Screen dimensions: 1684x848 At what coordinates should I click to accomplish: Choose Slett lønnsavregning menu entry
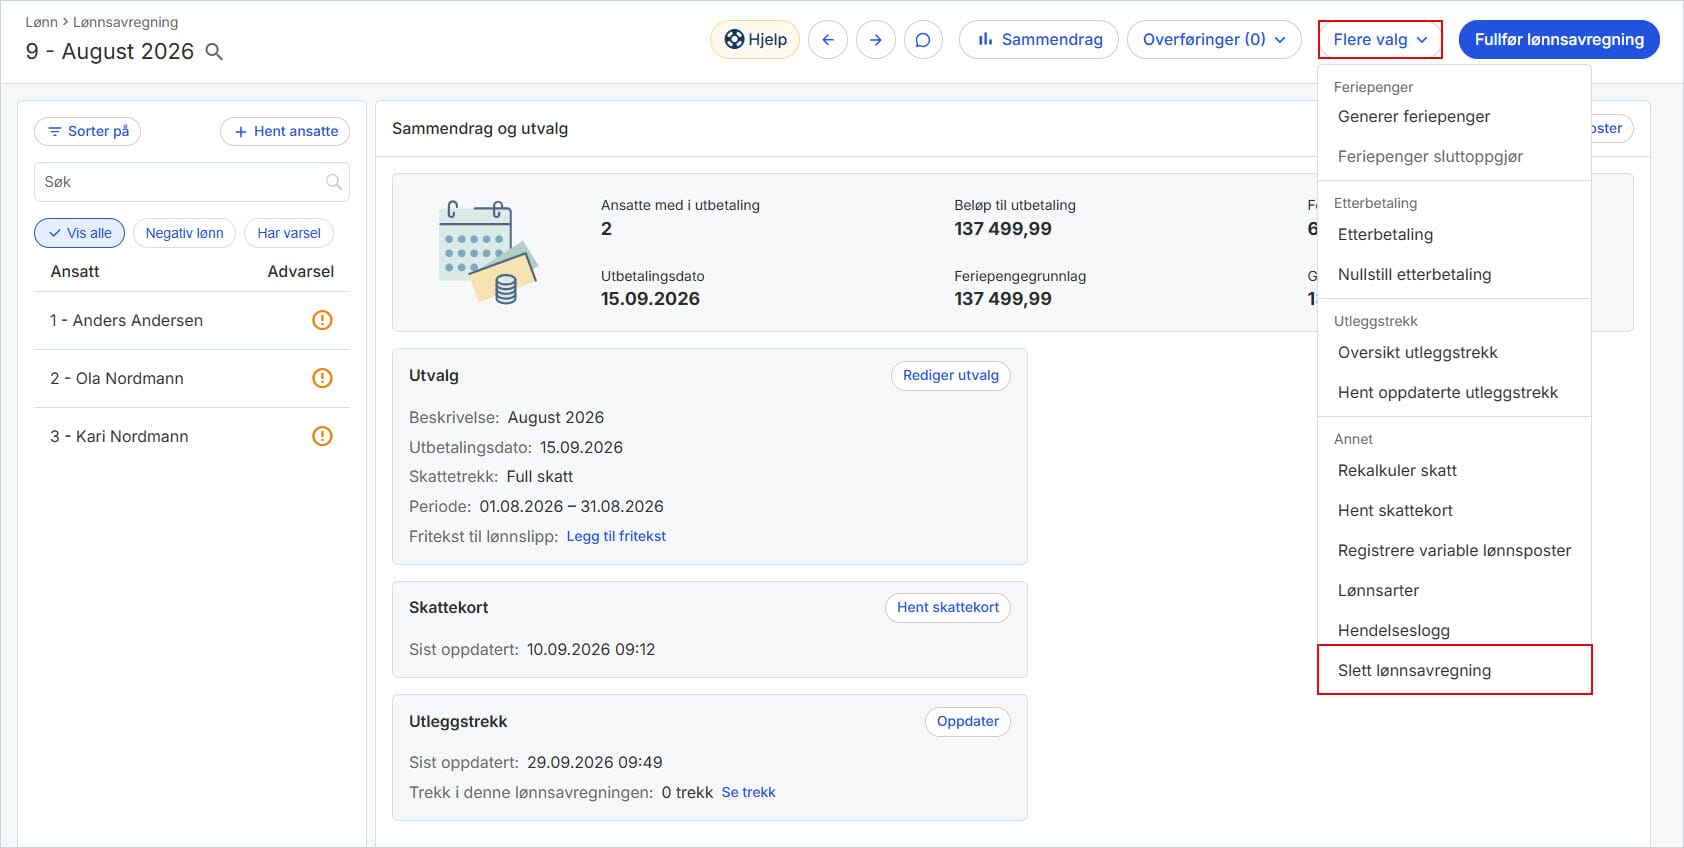tap(1454, 670)
